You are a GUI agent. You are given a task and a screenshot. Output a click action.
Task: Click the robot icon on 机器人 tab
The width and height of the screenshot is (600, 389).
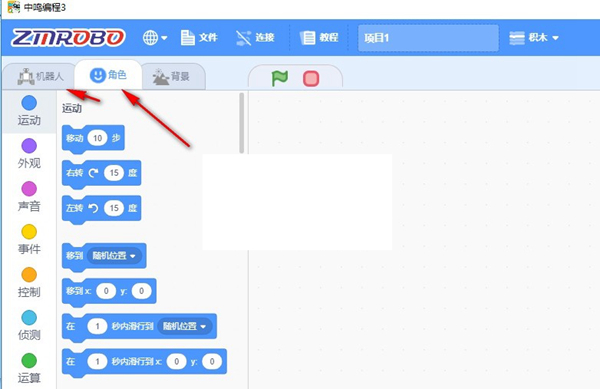click(x=26, y=76)
